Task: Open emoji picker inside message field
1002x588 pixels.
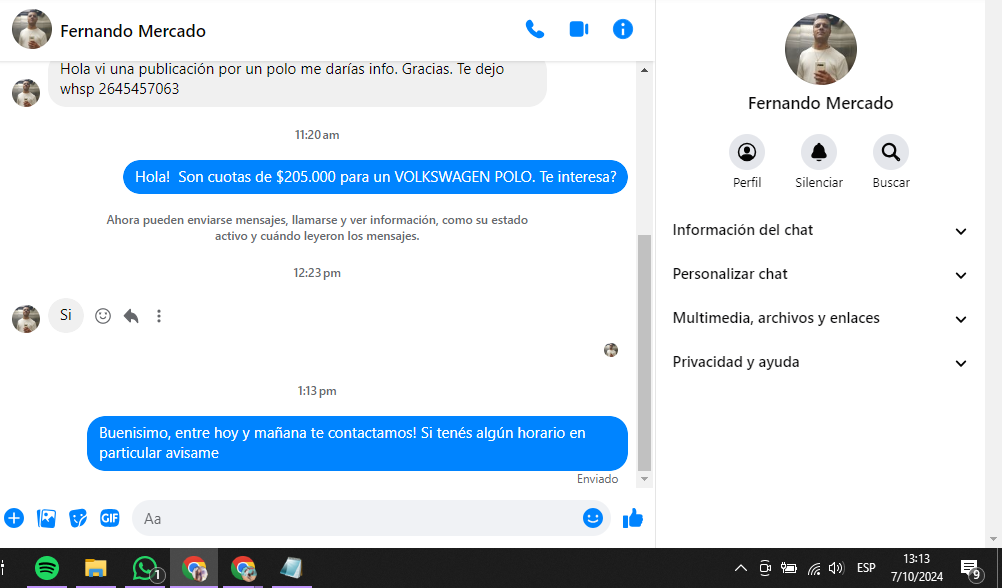Action: [x=592, y=518]
